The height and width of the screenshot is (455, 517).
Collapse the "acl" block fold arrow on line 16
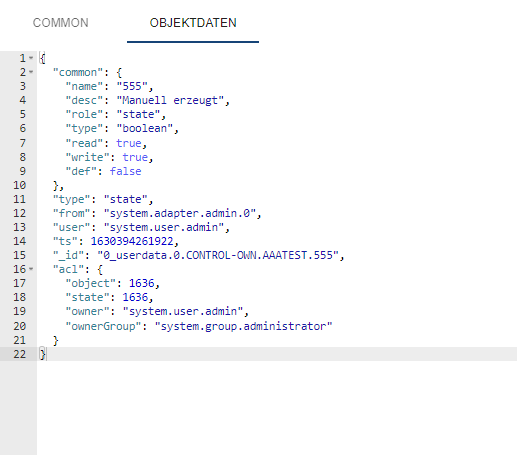coord(31,269)
